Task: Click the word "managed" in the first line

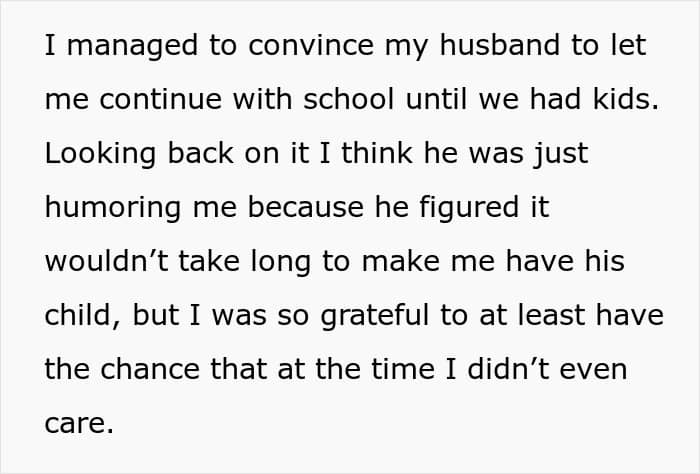Action: click(116, 47)
